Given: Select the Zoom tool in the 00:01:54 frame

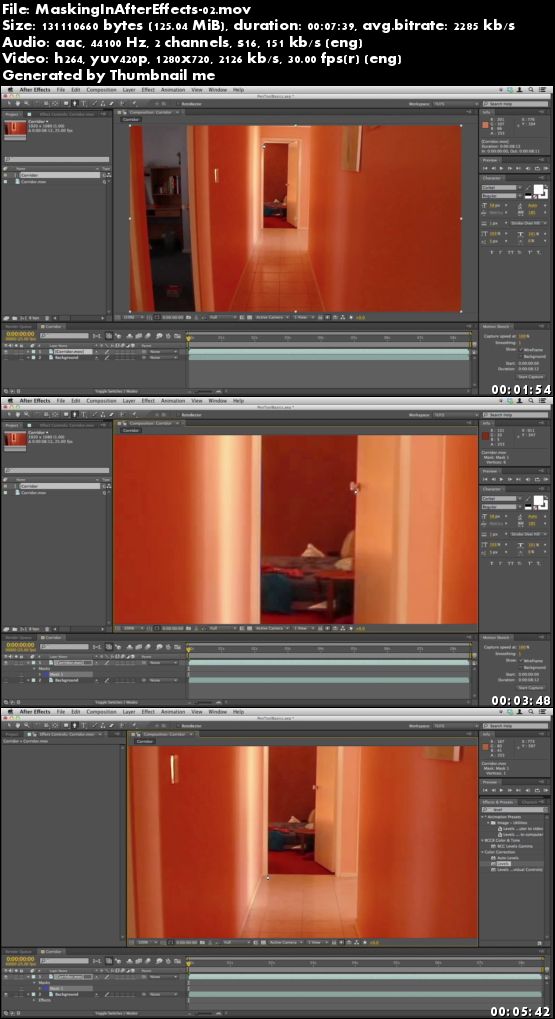Looking at the screenshot, I should pyautogui.click(x=26, y=103).
